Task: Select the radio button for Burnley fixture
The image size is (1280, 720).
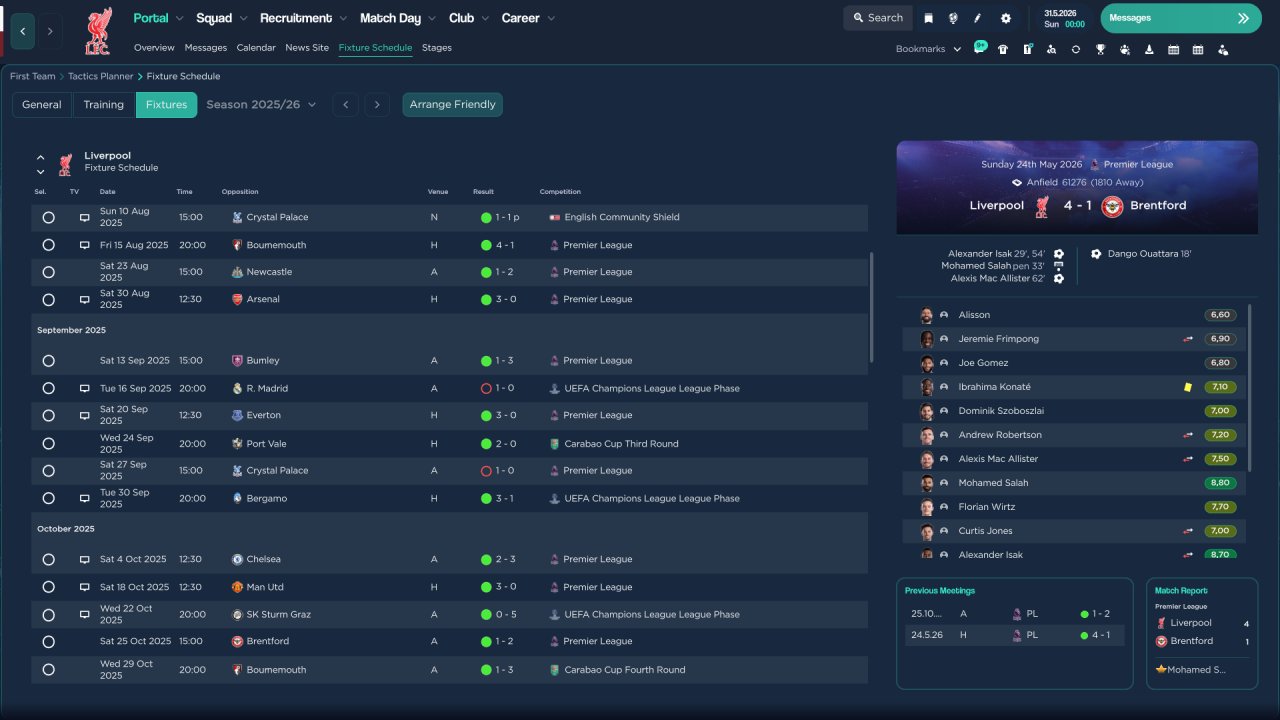Action: [48, 360]
